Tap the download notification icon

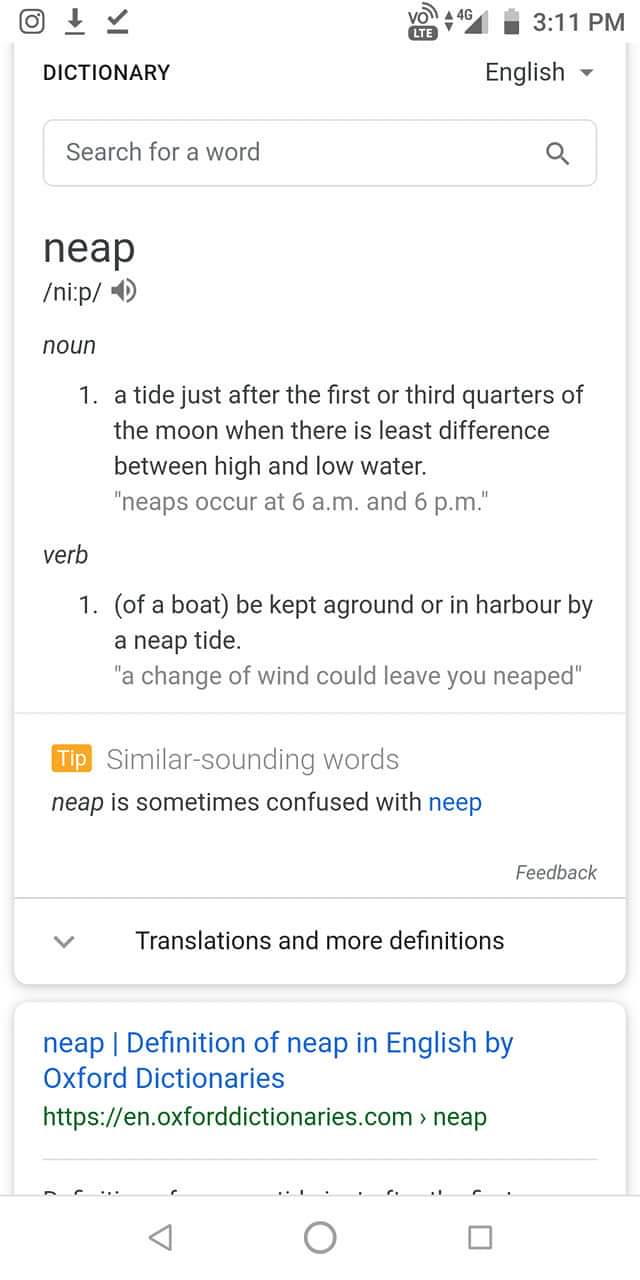(x=75, y=21)
